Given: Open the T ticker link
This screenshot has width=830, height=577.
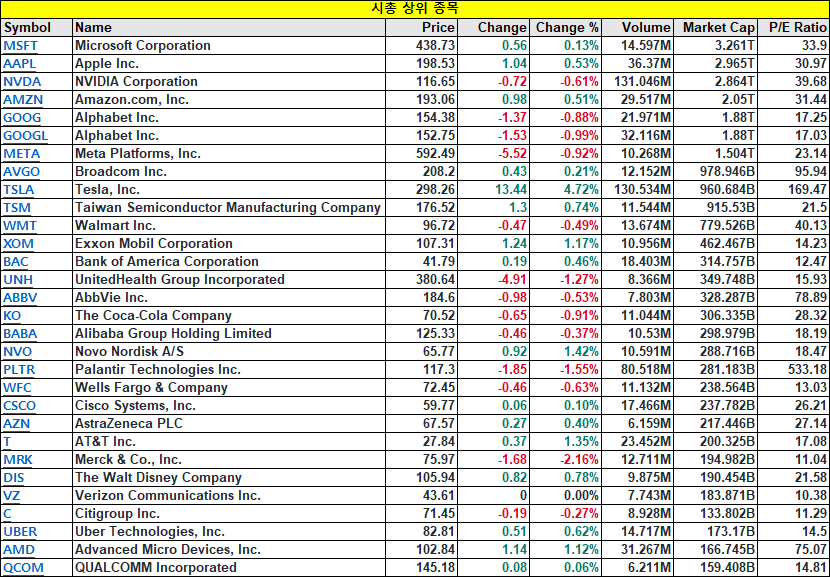Looking at the screenshot, I should 7,442.
